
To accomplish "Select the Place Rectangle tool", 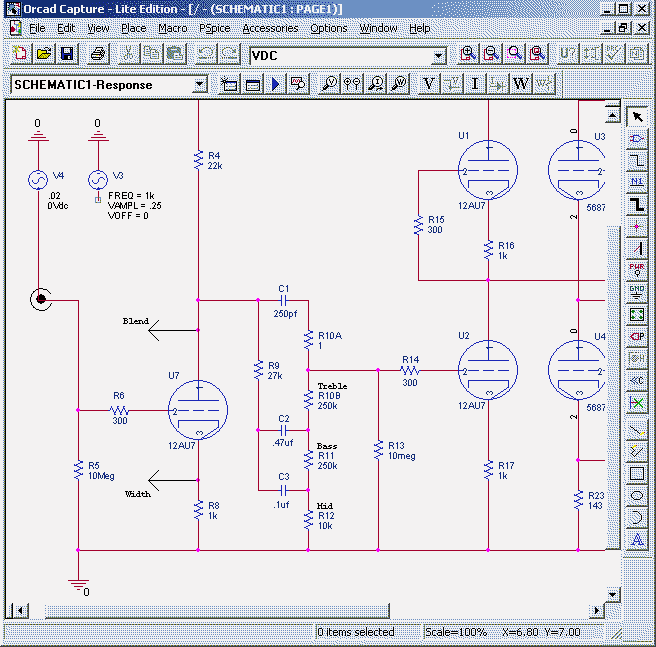I will (x=637, y=472).
